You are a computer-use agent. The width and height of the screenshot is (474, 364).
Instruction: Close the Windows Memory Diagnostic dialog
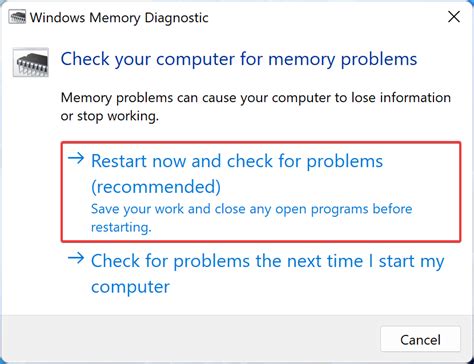[454, 17]
